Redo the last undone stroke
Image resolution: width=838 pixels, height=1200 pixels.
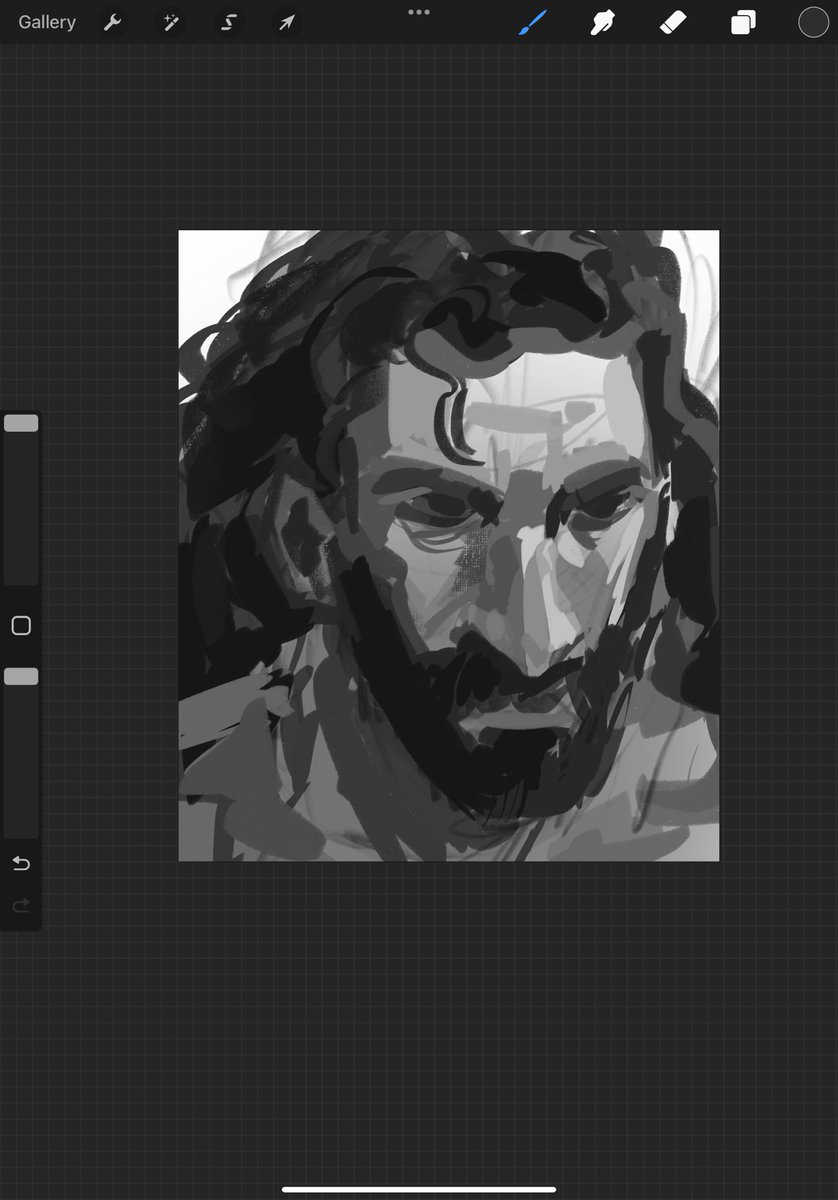point(21,906)
